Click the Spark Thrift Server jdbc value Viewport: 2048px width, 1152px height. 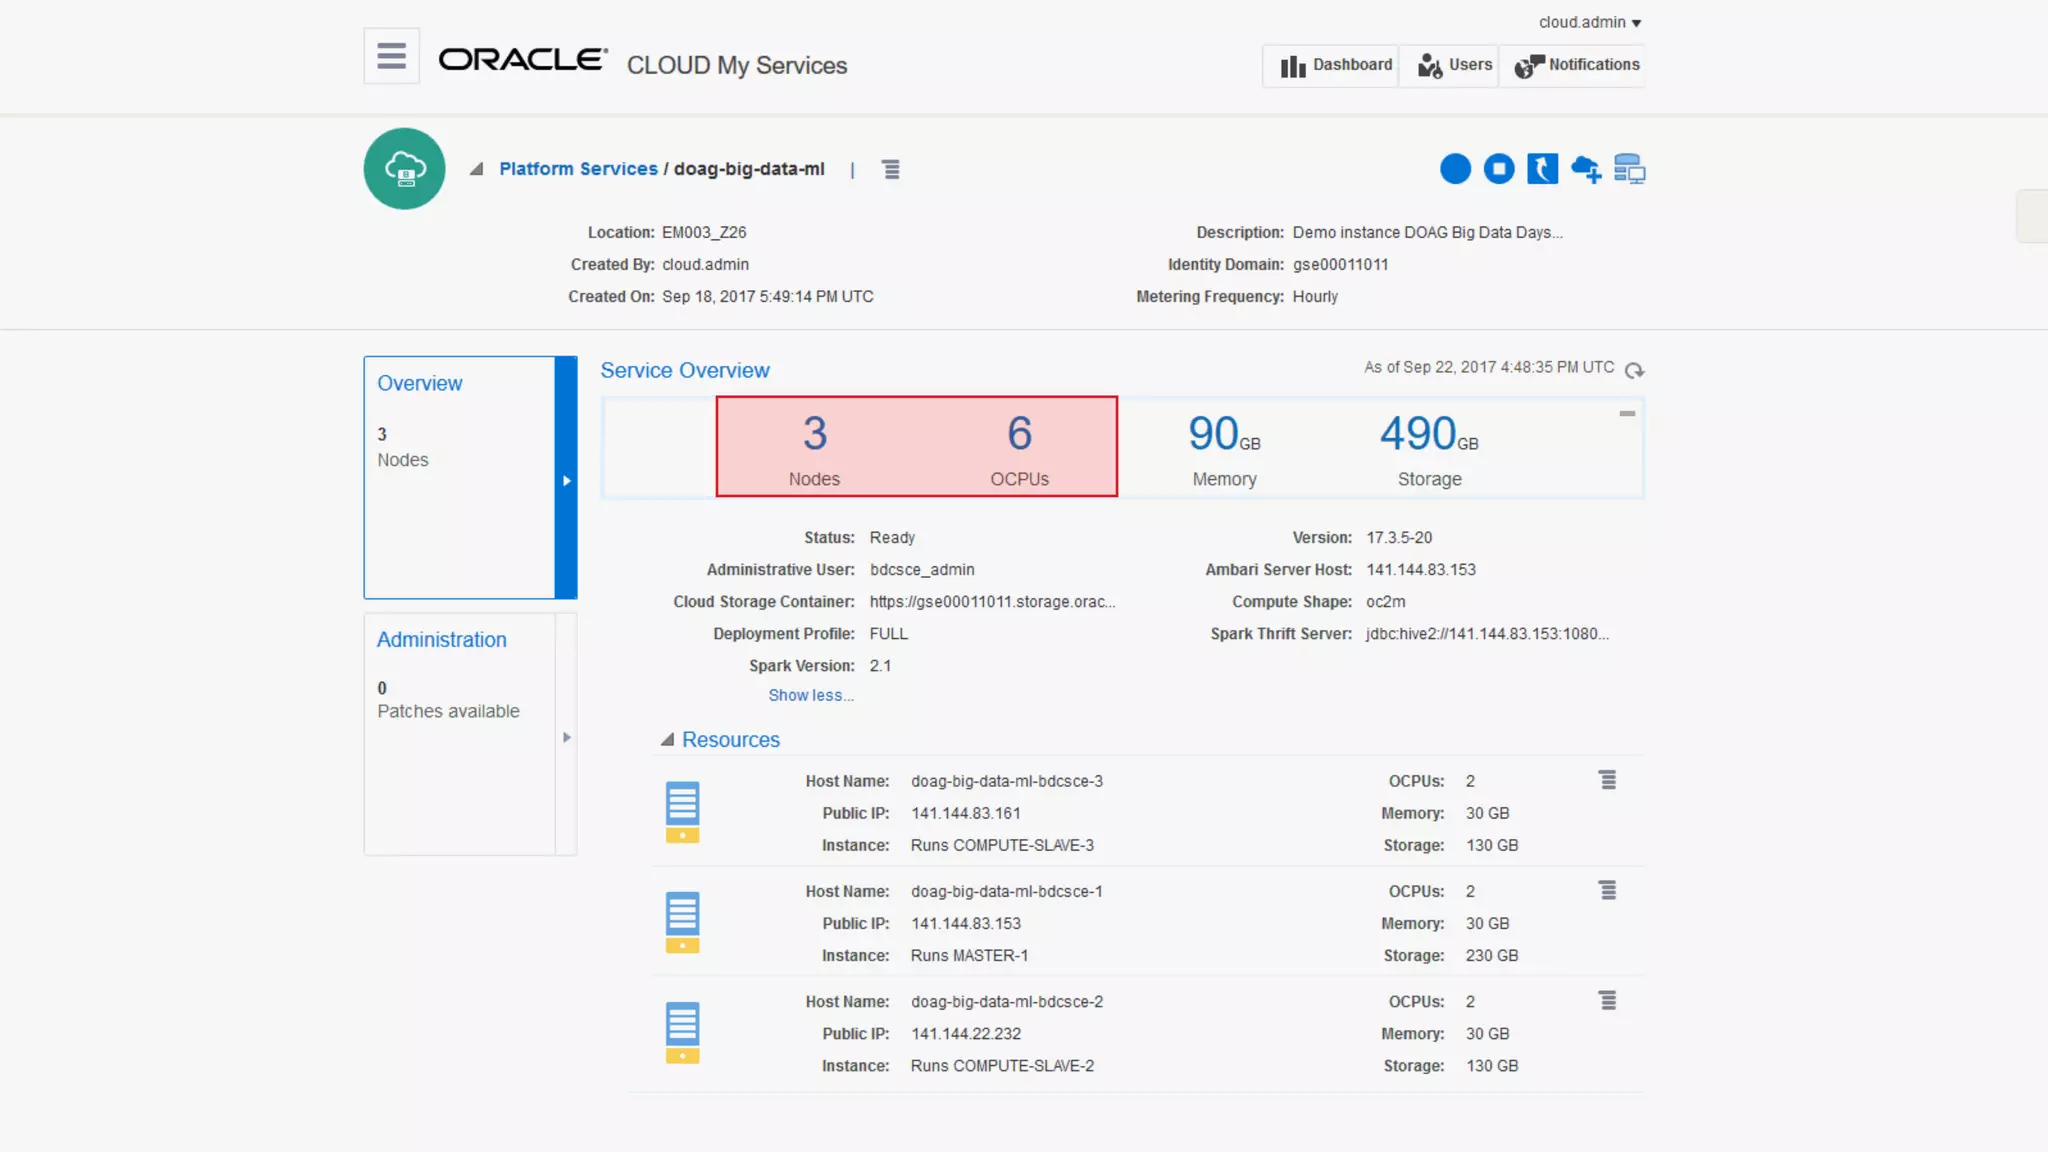click(1487, 633)
